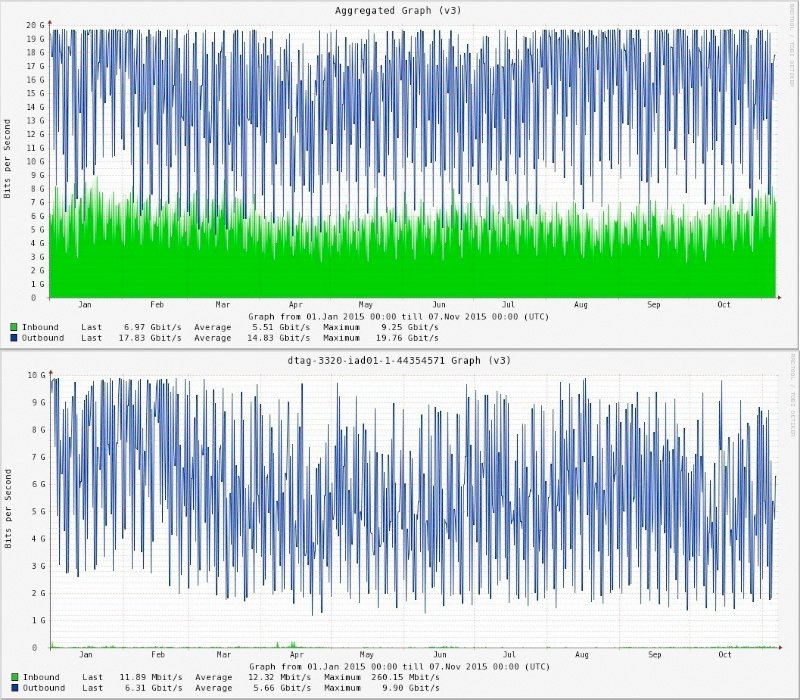800x700 pixels.
Task: Click the date range caption under dtag graph
Action: [x=399, y=666]
